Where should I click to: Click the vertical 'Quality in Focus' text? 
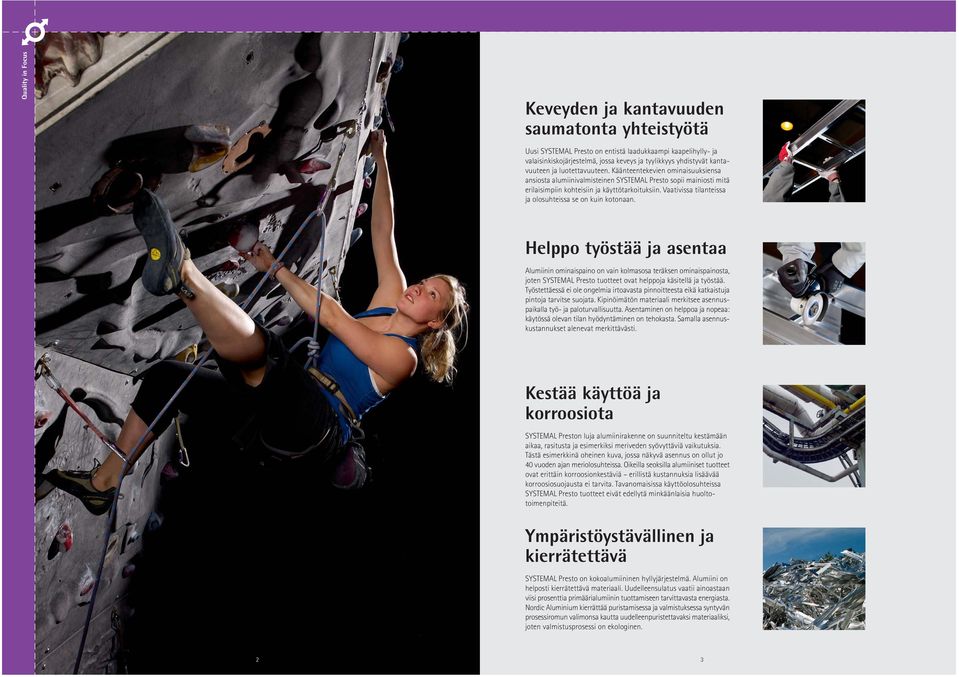coord(25,75)
